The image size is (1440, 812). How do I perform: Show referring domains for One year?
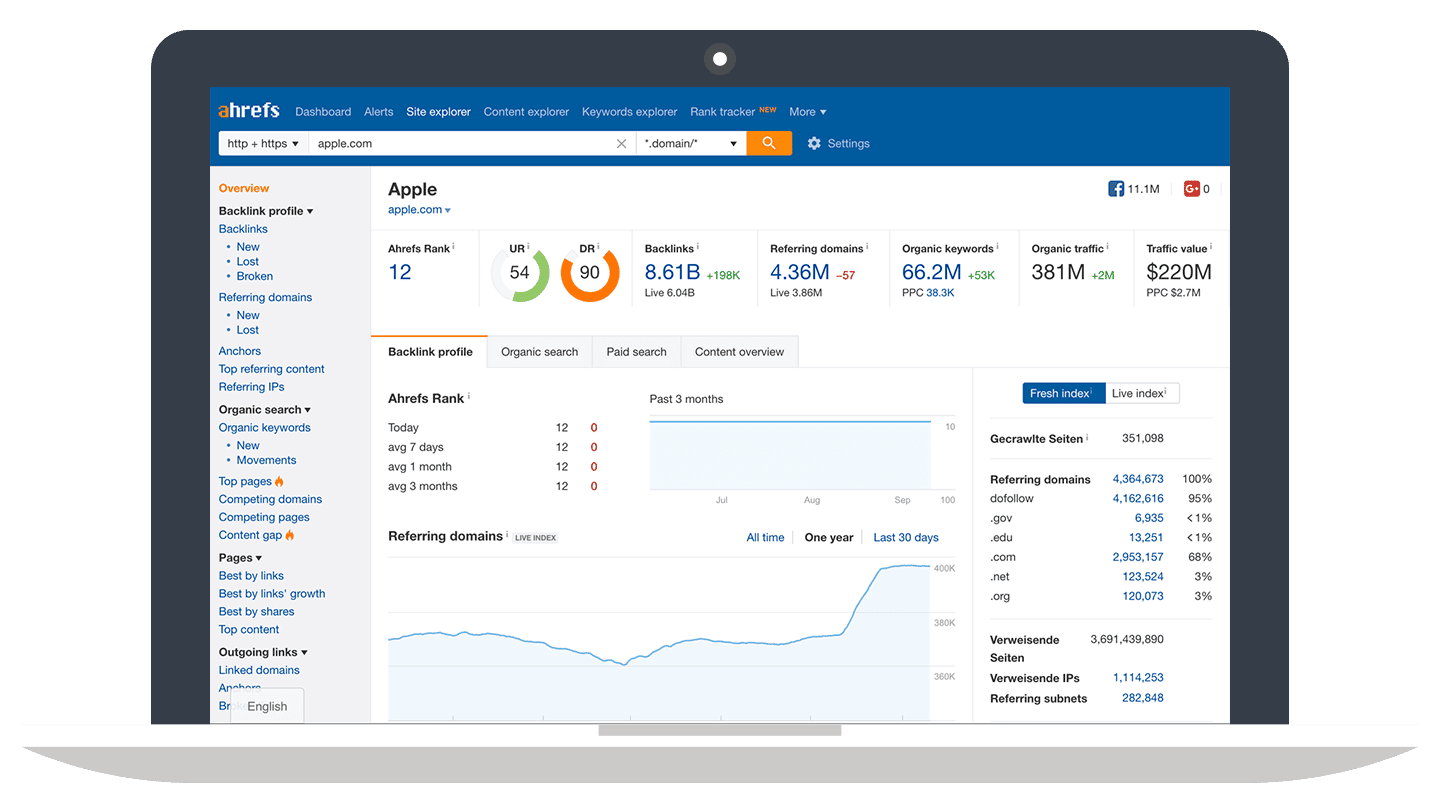(x=829, y=537)
